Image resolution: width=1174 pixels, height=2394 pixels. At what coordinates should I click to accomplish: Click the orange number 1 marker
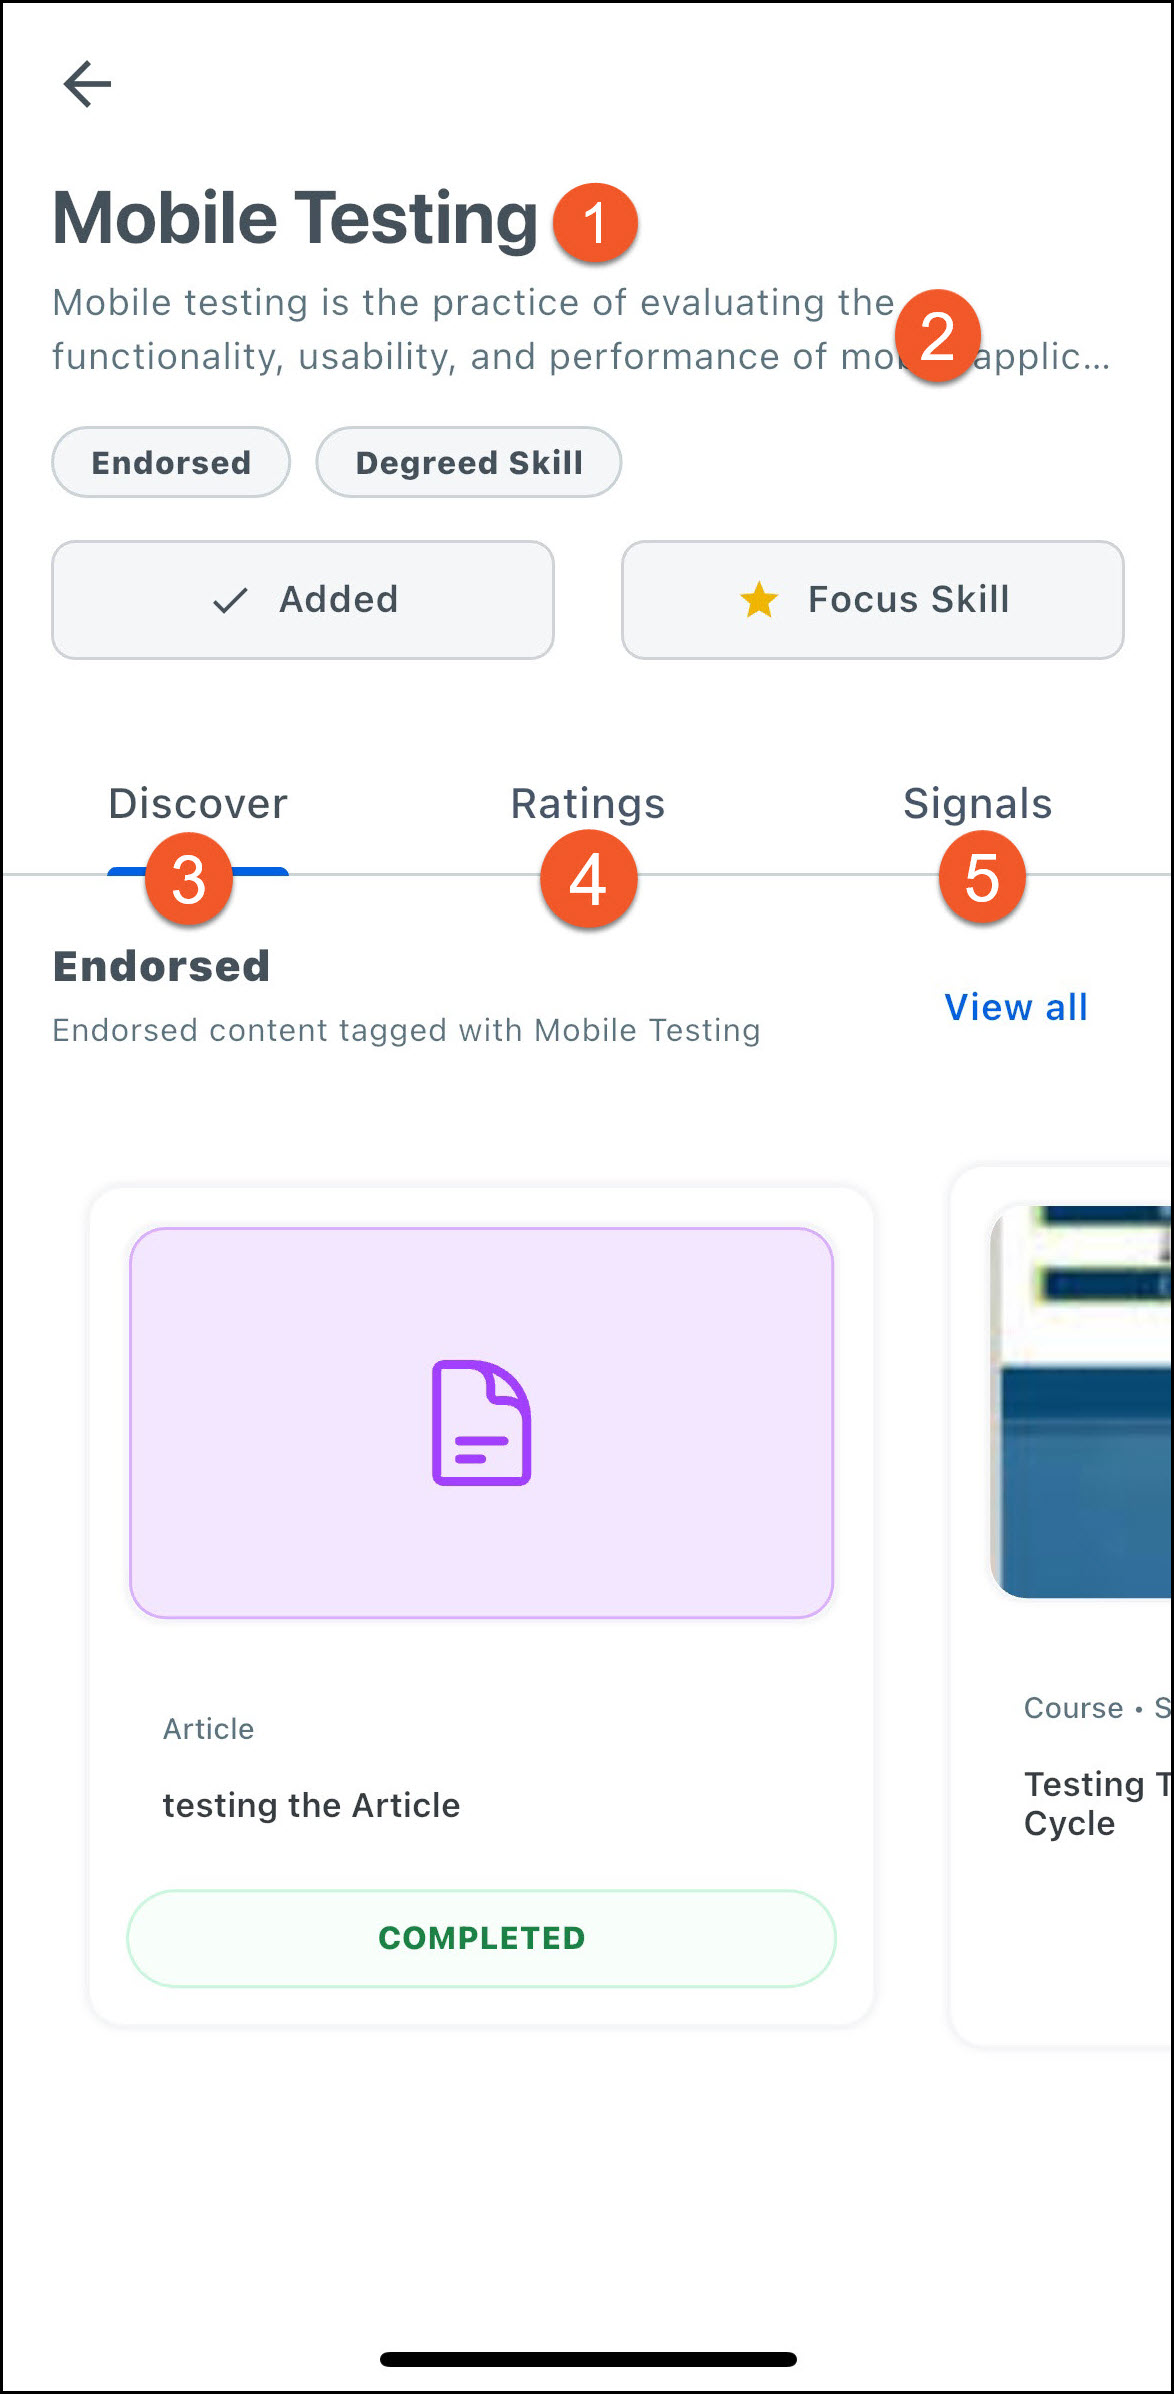coord(595,222)
